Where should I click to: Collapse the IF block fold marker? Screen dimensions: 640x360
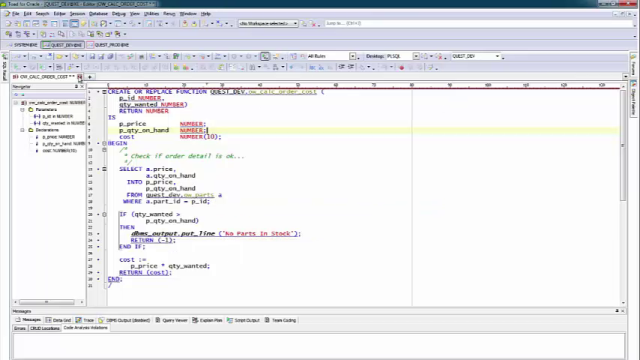click(104, 214)
